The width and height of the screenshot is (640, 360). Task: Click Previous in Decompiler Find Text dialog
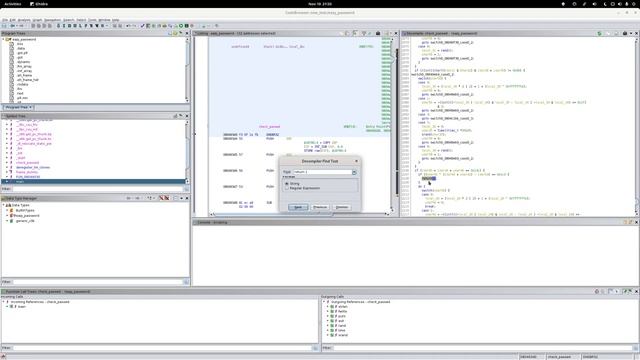pyautogui.click(x=320, y=207)
